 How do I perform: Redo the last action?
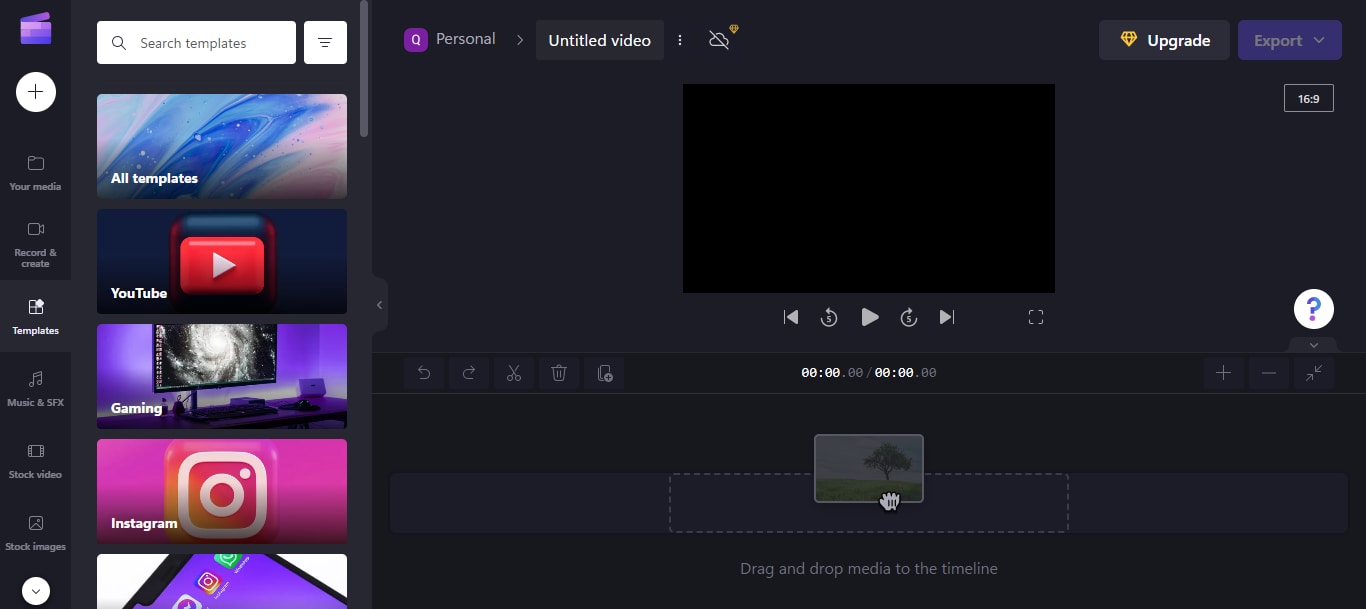click(x=469, y=373)
